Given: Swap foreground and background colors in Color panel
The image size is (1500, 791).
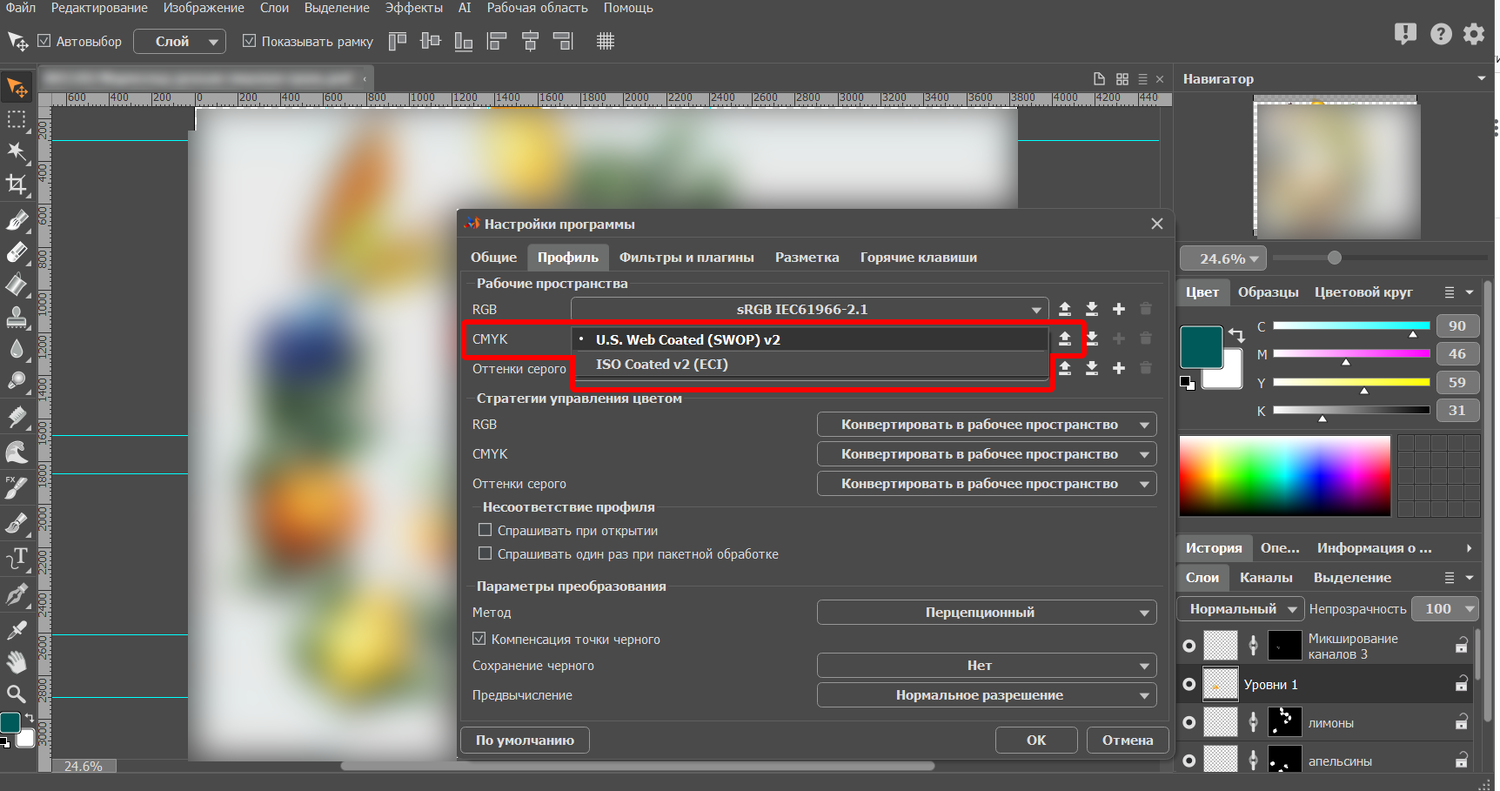Looking at the screenshot, I should coord(1236,336).
